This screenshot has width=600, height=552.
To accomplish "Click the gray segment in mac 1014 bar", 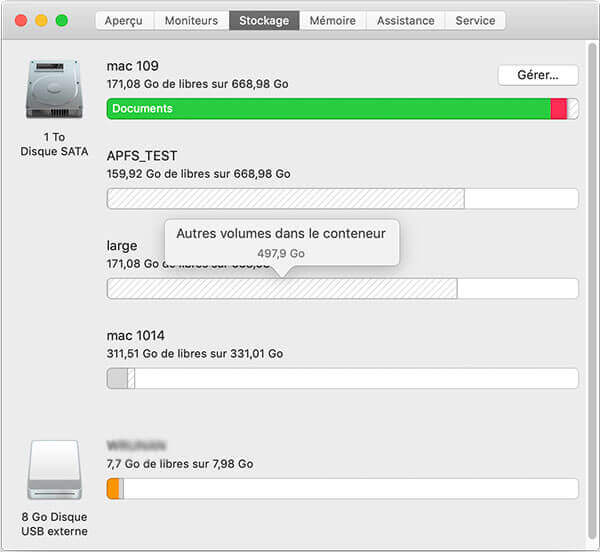I will 117,378.
